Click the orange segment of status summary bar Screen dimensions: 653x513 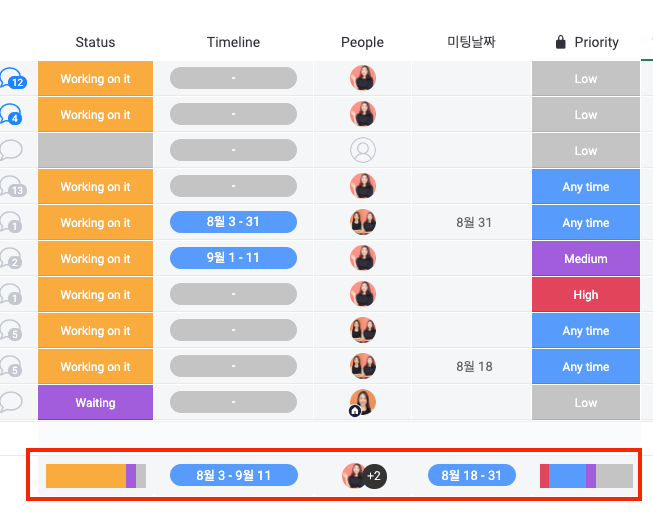click(x=86, y=476)
